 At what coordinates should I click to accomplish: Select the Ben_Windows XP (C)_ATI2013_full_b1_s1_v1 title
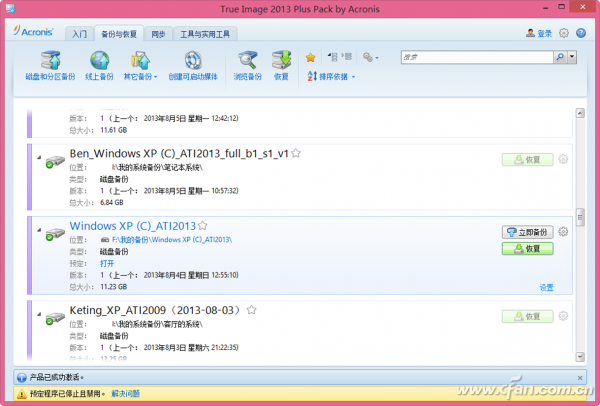pos(179,153)
